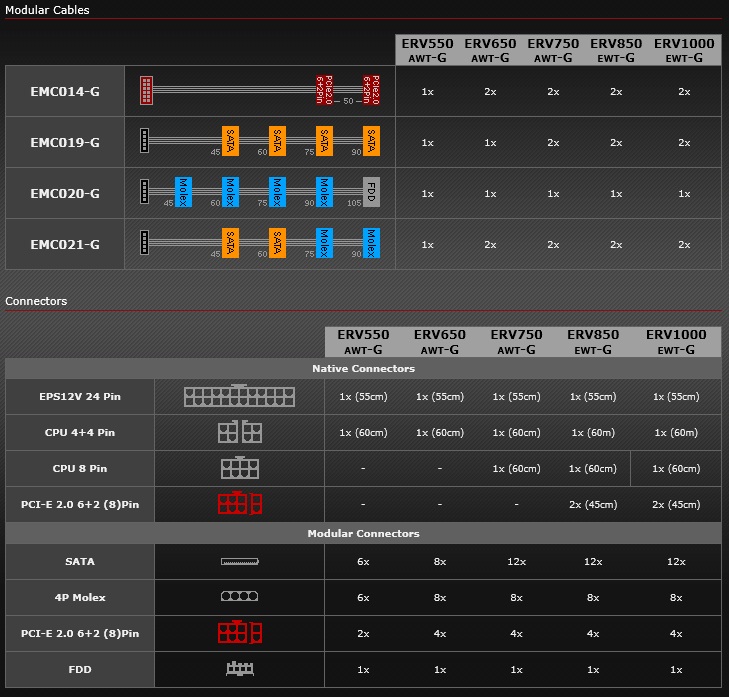
Task: Select the EMC014-G PCIe cable diagram
Action: [x=259, y=91]
